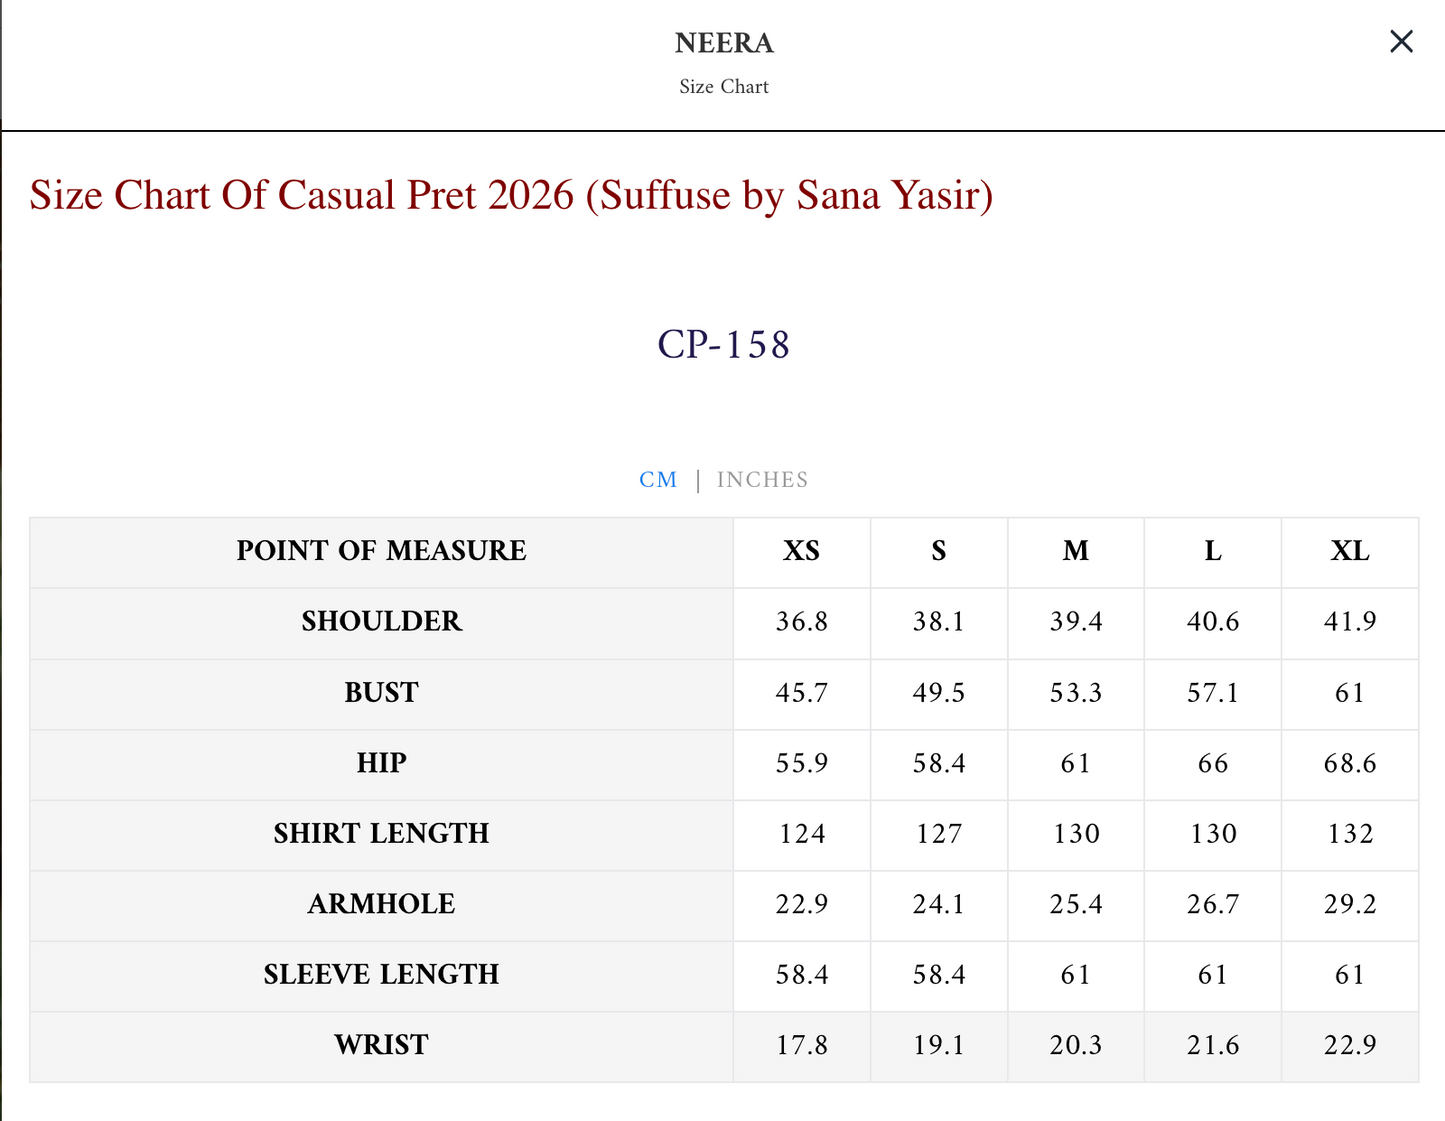This screenshot has width=1445, height=1121.
Task: Click the NEERA dialog title
Action: [x=724, y=43]
